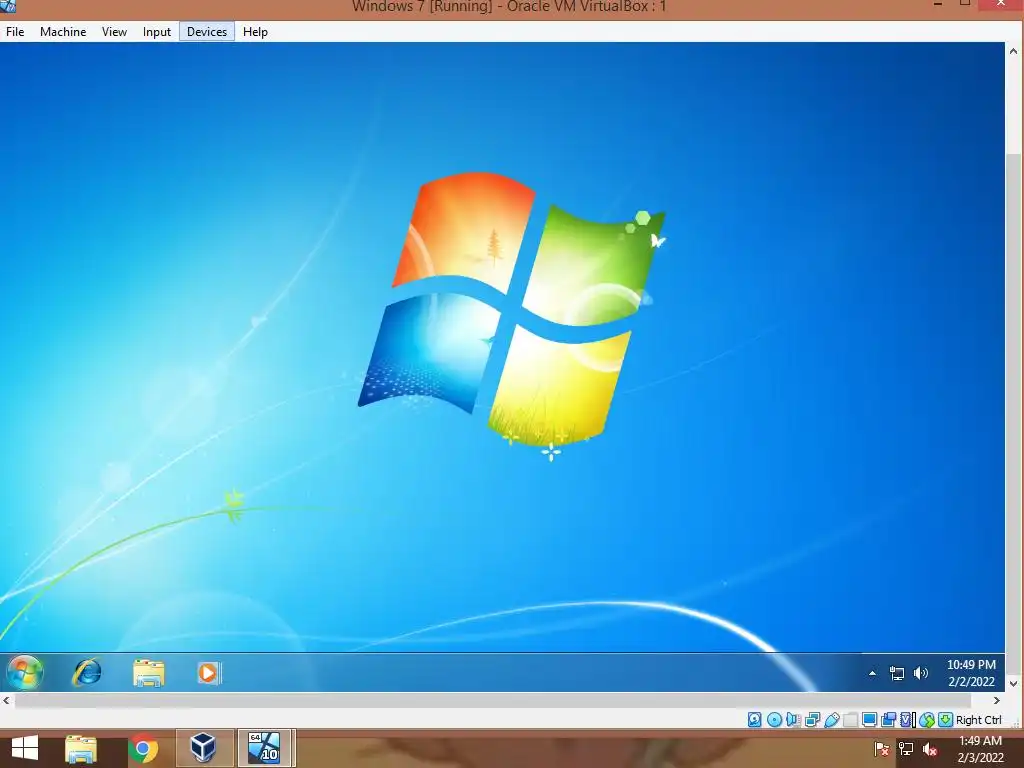Open Windows Explorer in the Windows 7 taskbar
Screen dimensions: 1024x768
(148, 673)
